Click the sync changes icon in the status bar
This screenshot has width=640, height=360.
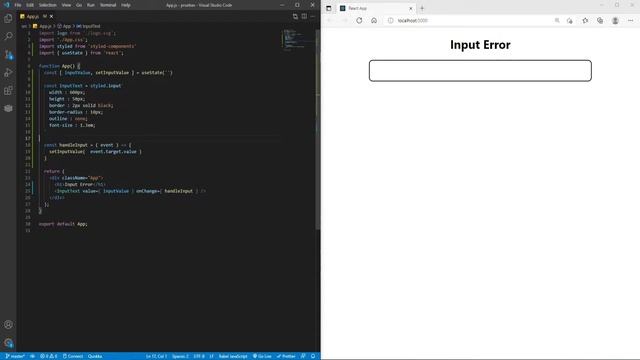[x=32, y=356]
